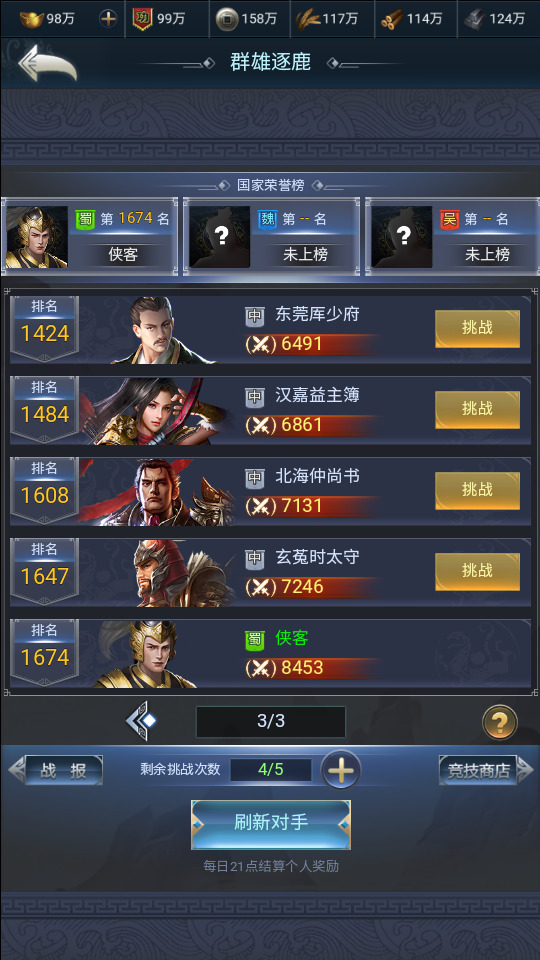Tap the red merit badge icon
540x960 pixels.
pos(142,20)
